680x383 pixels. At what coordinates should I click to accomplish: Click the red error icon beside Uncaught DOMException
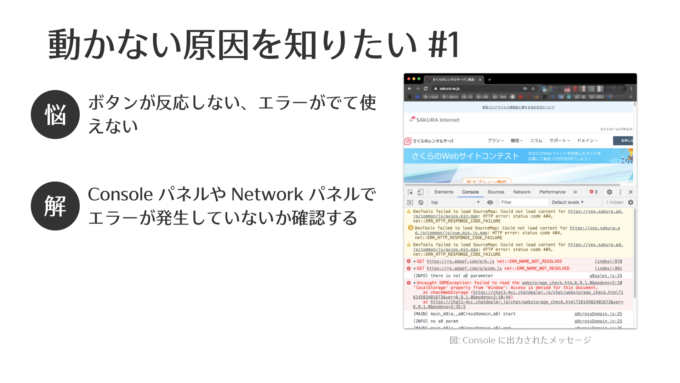pos(409,283)
